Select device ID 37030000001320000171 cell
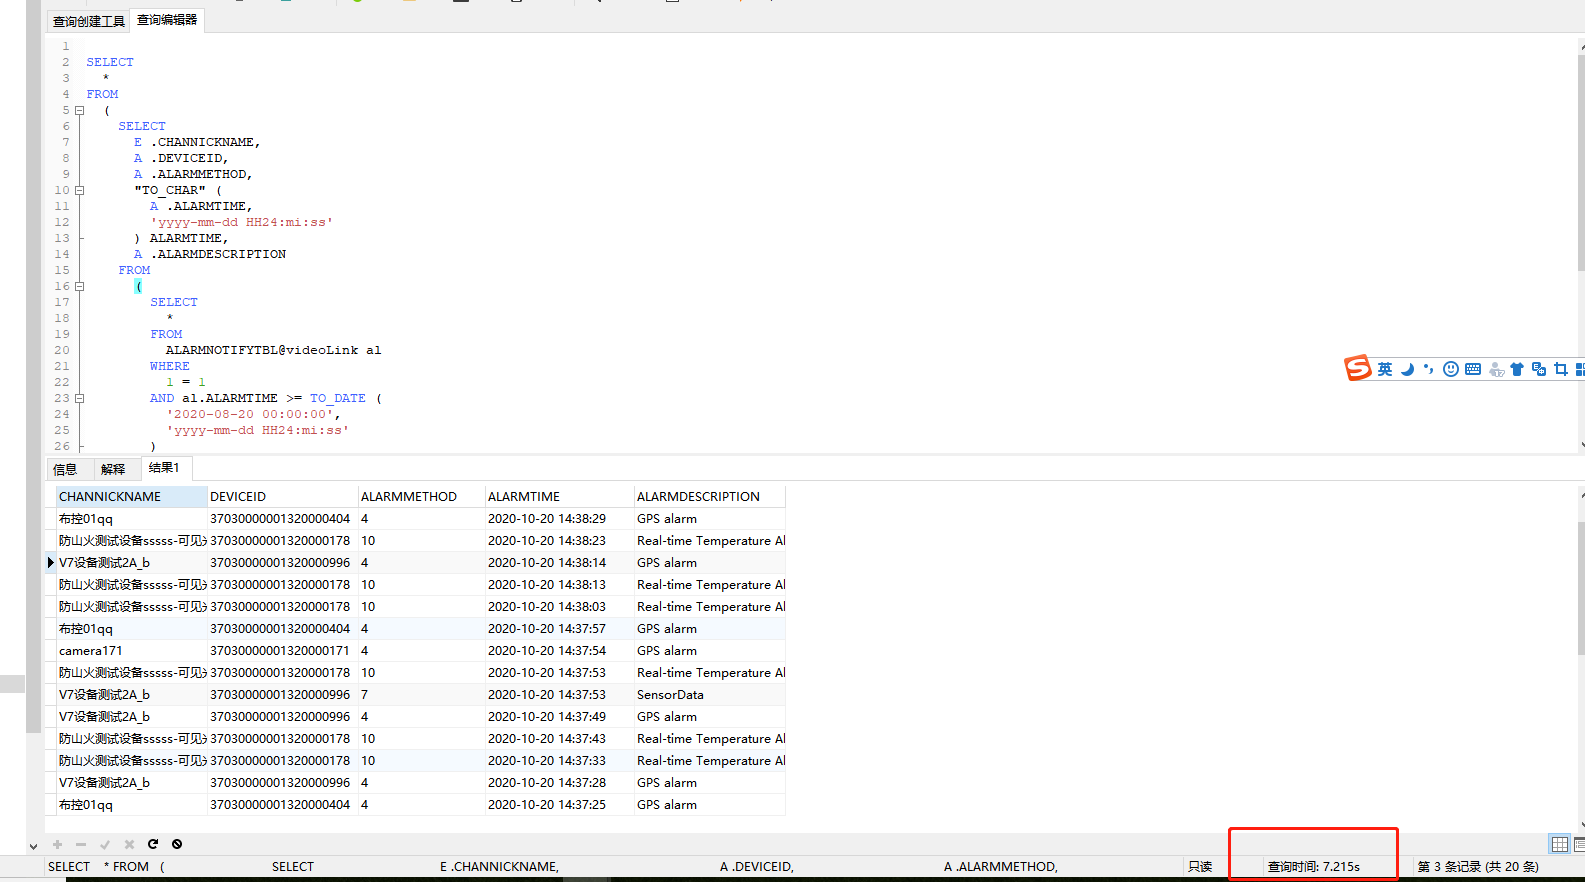1585x882 pixels. [x=283, y=651]
